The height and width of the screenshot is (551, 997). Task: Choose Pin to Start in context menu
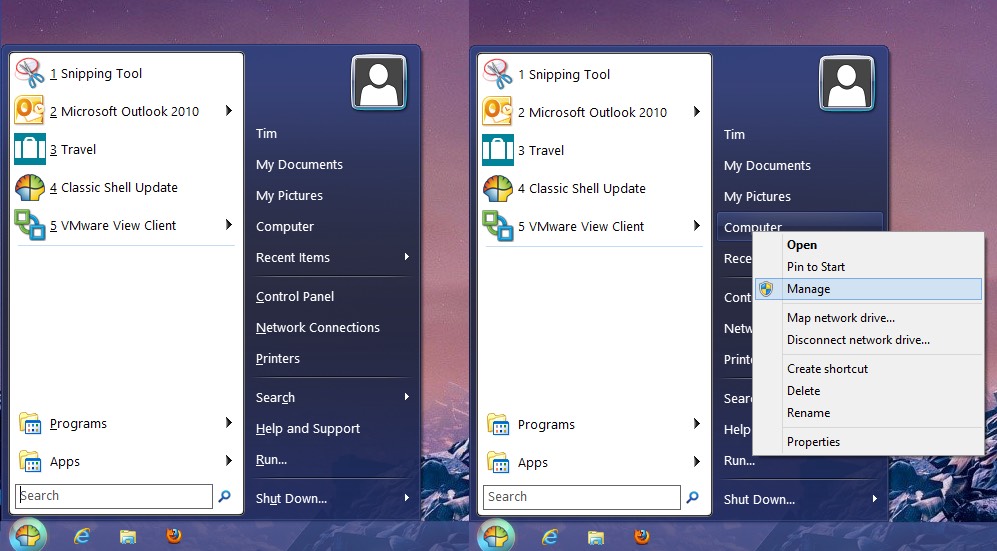(x=816, y=267)
